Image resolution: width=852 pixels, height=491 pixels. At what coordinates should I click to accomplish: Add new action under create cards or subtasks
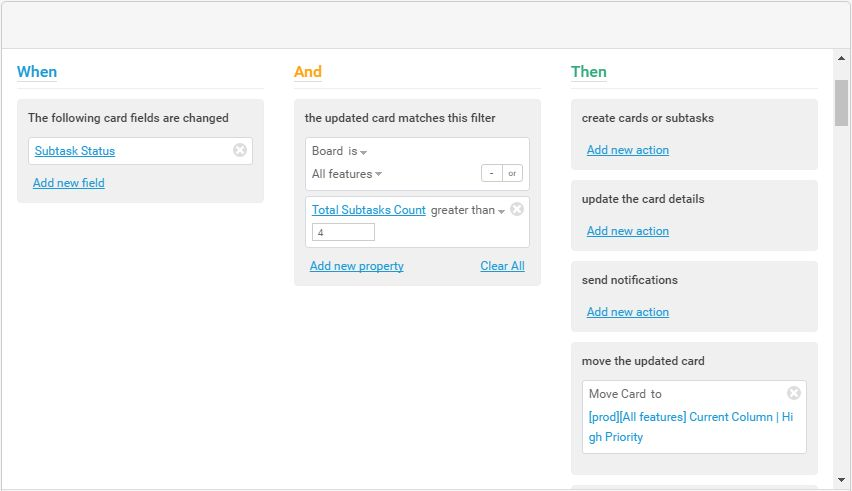tap(628, 150)
